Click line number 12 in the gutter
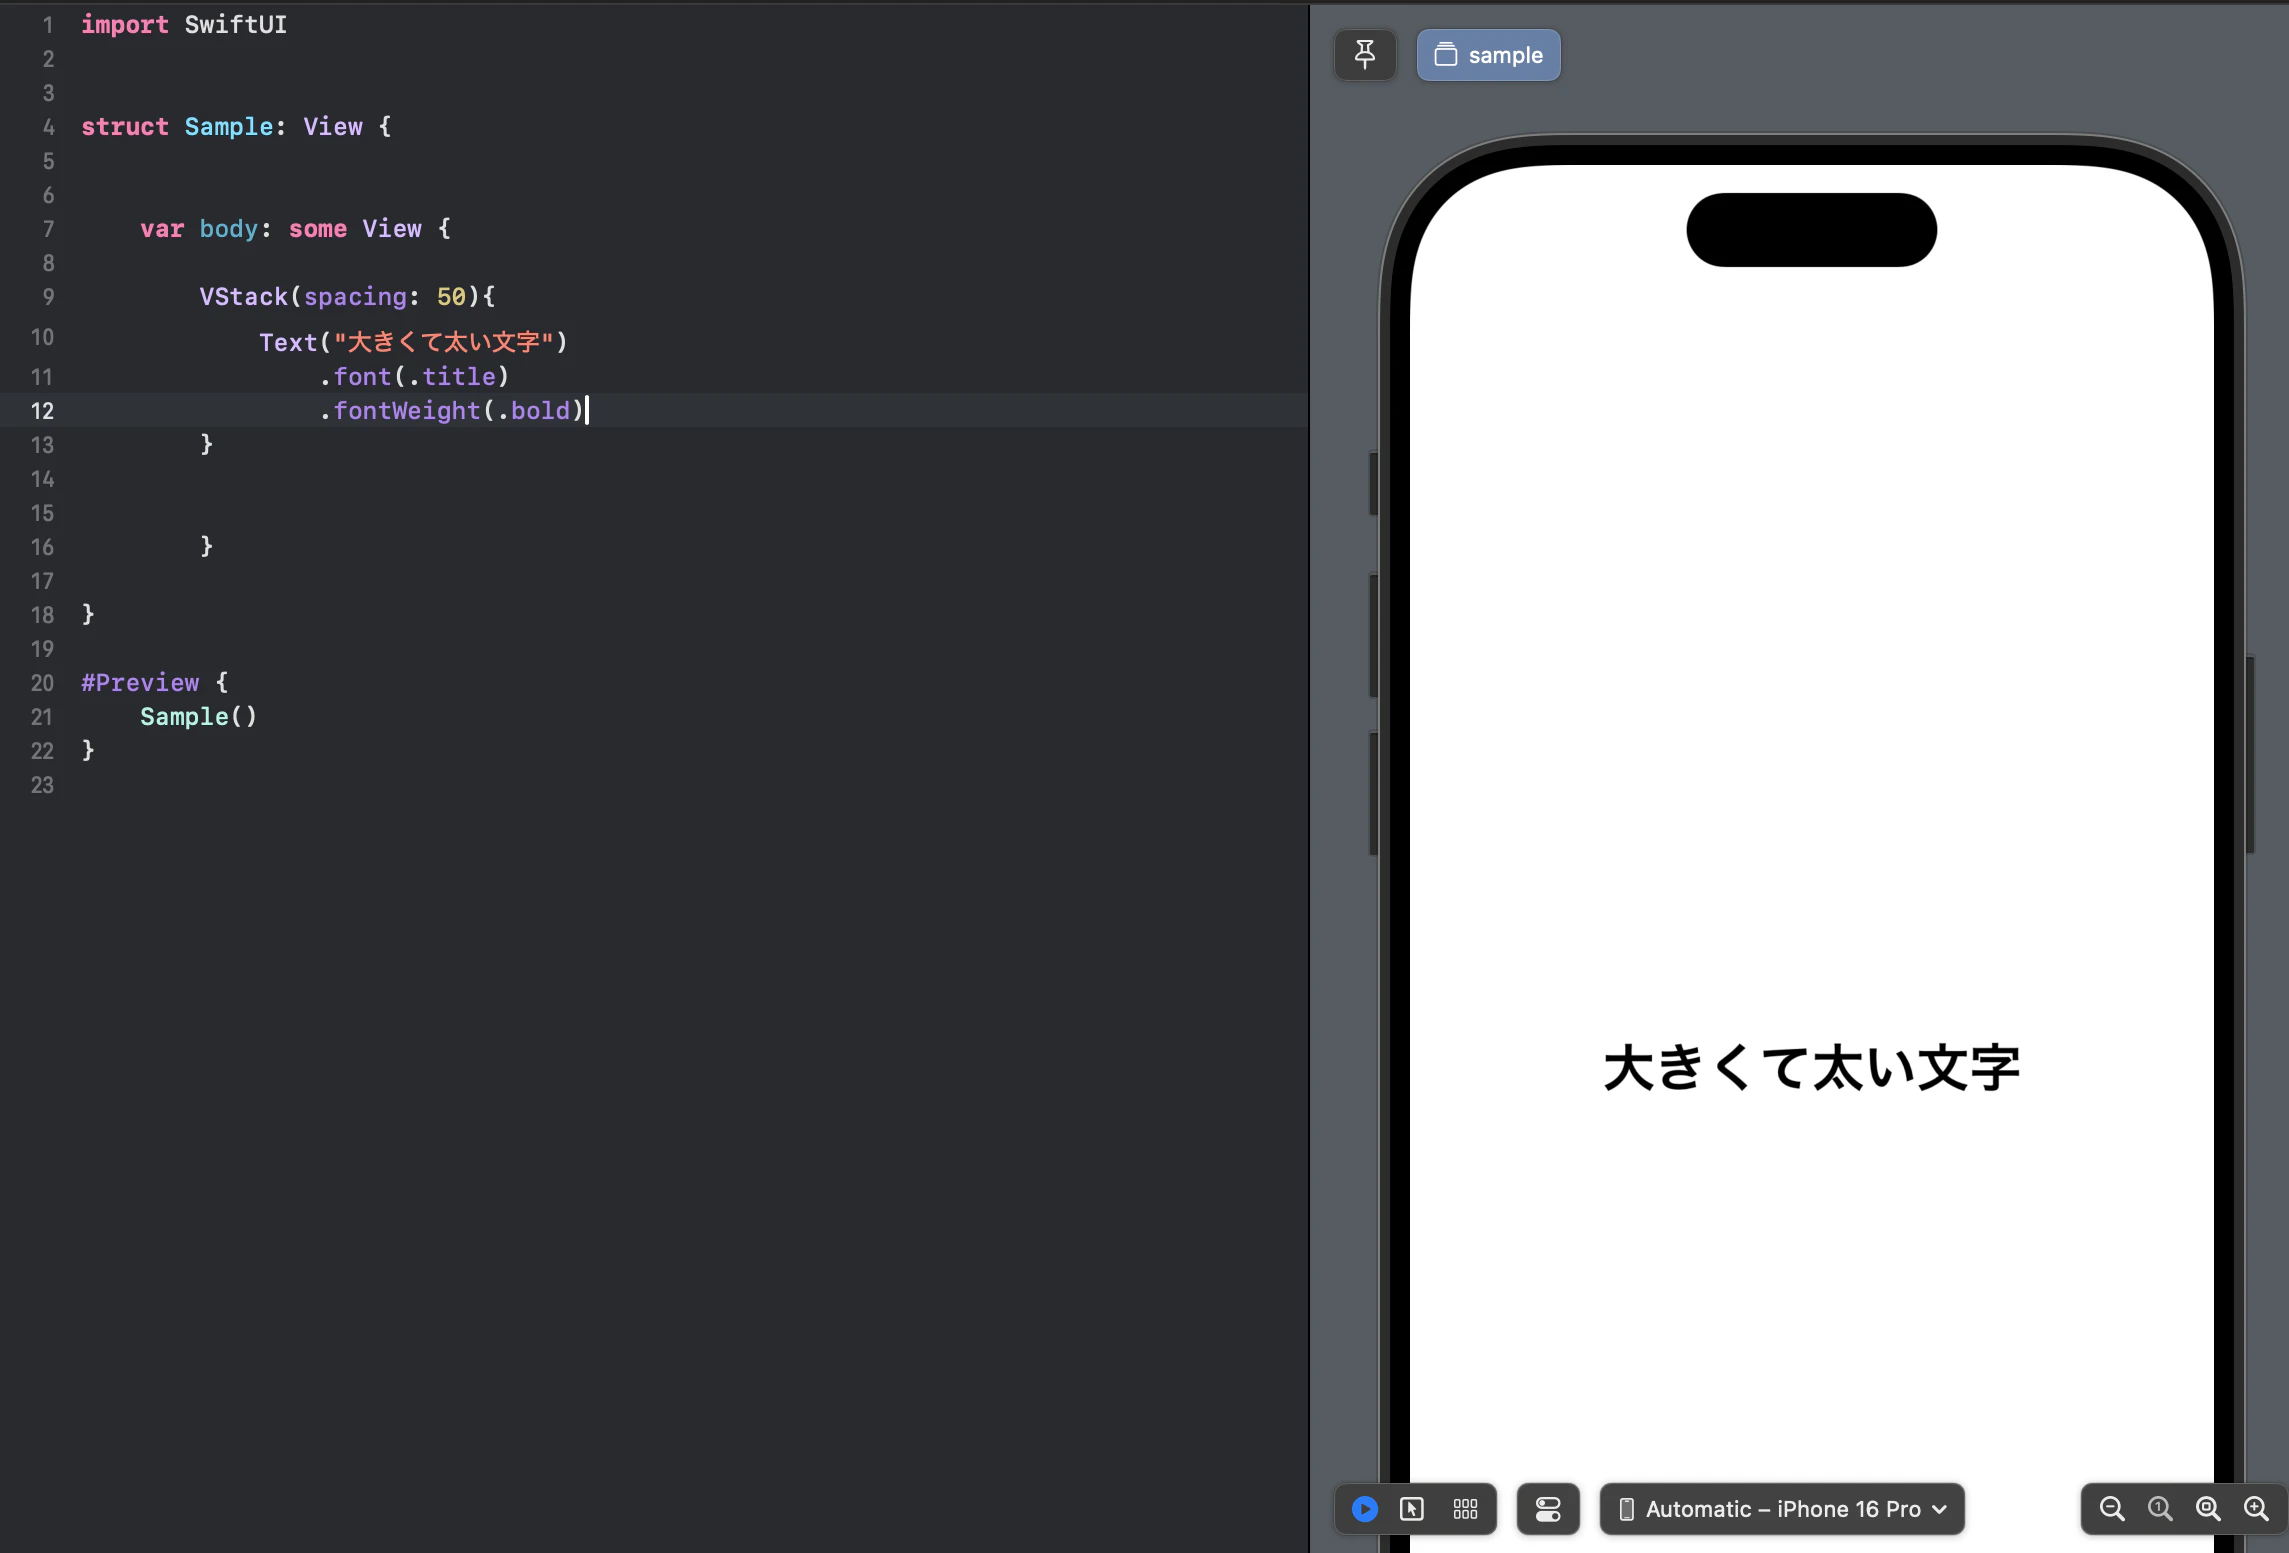Viewport: 2289px width, 1553px height. 42,410
